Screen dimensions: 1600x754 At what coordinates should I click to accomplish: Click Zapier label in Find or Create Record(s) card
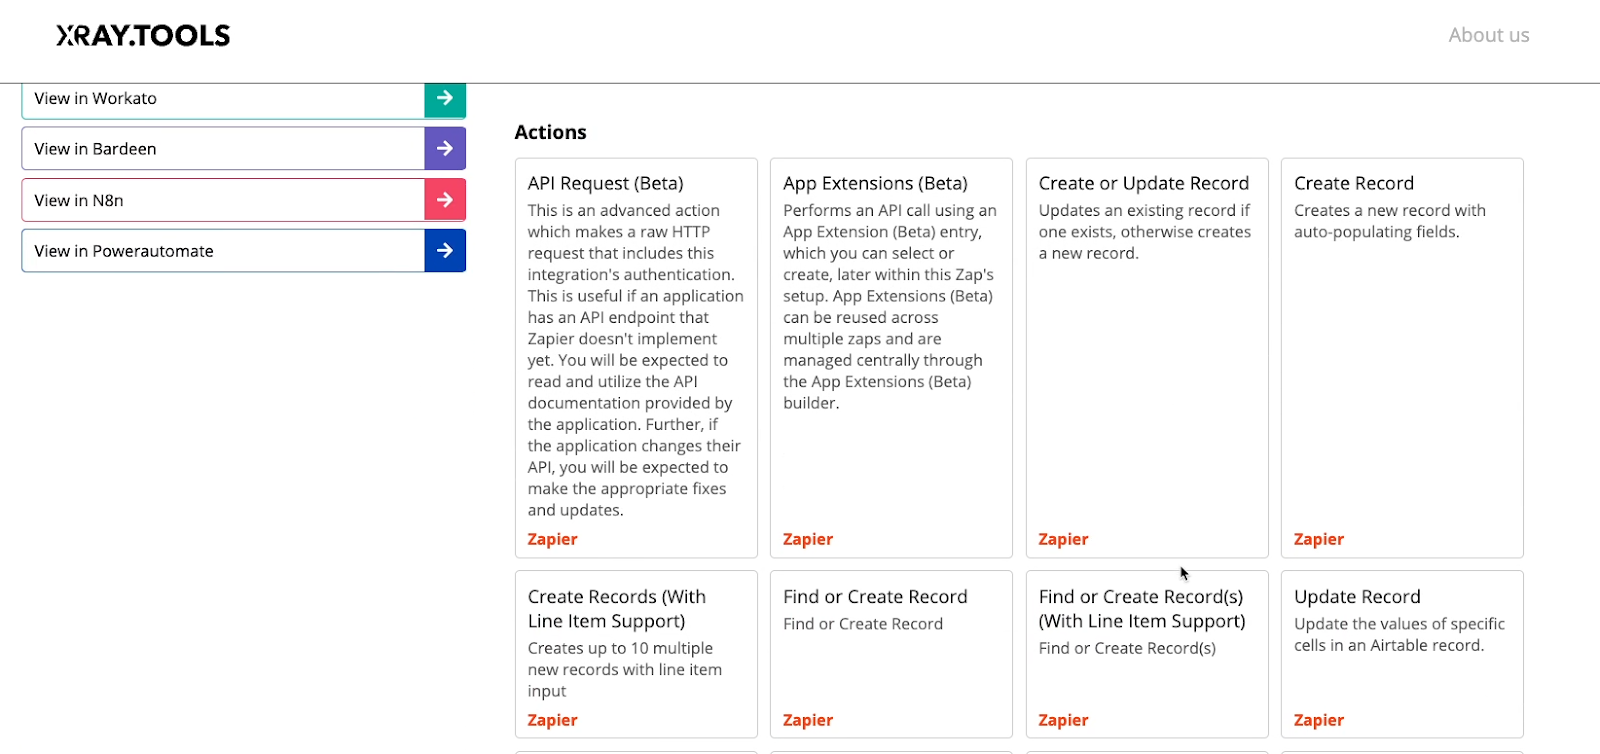tap(1063, 720)
